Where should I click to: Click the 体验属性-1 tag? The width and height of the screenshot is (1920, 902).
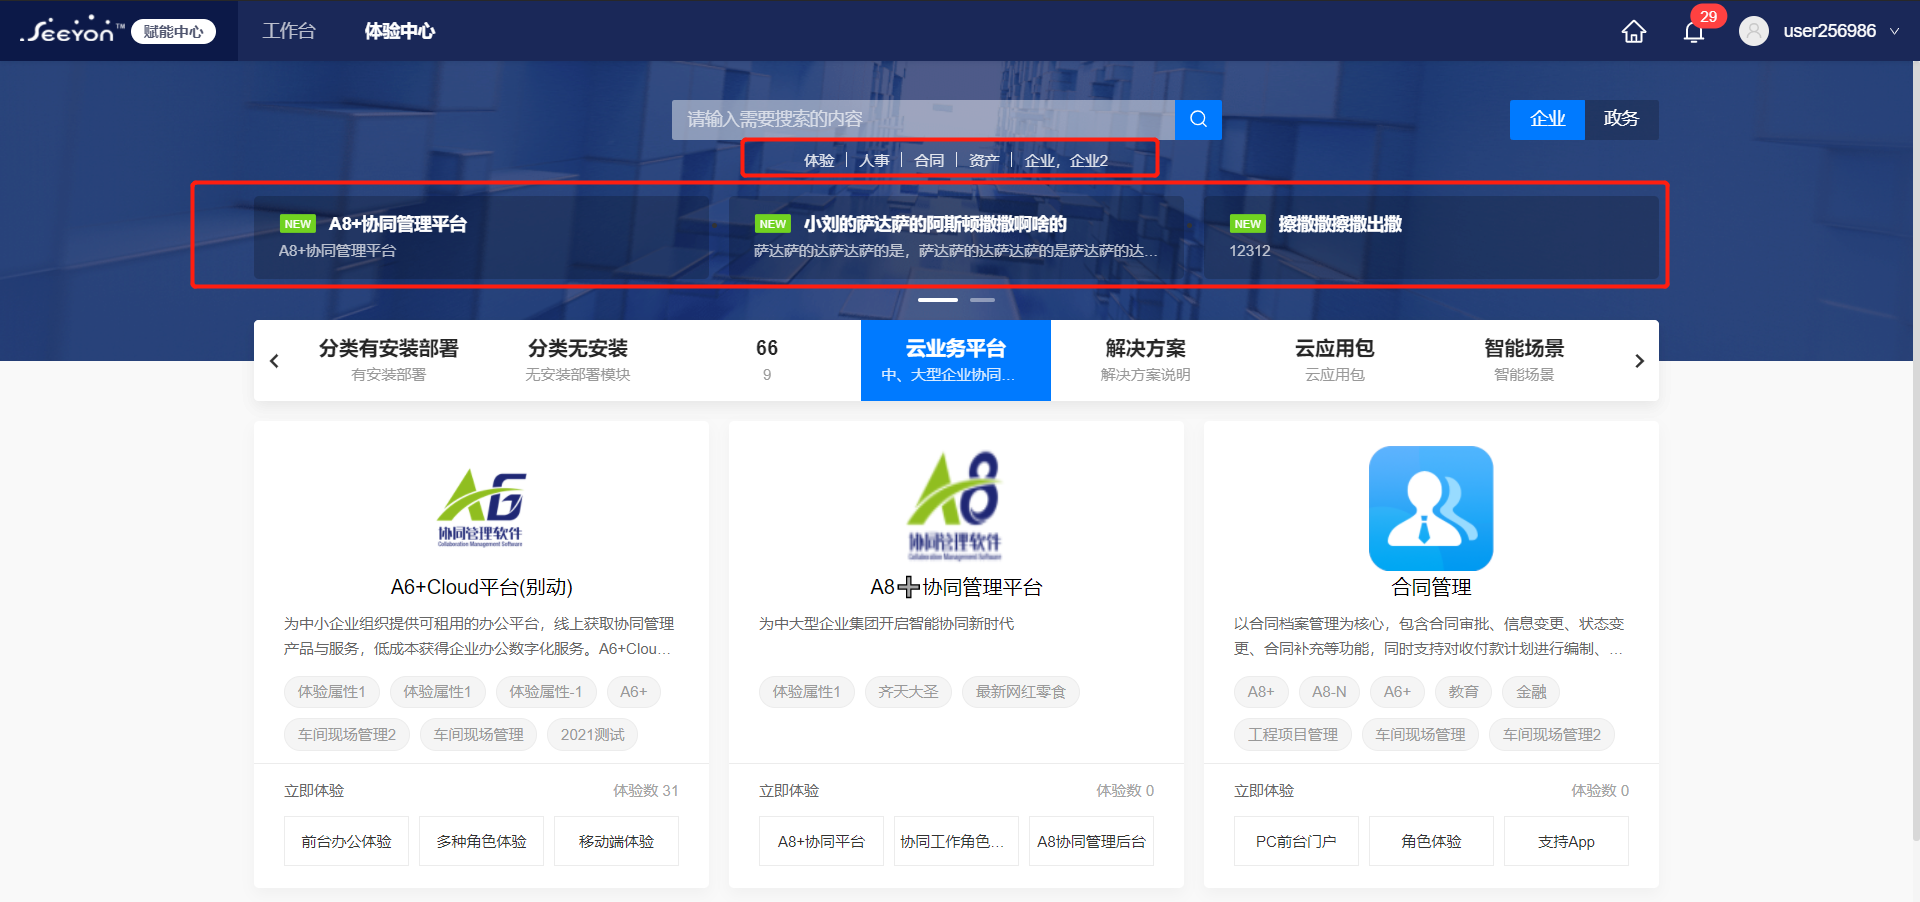546,692
